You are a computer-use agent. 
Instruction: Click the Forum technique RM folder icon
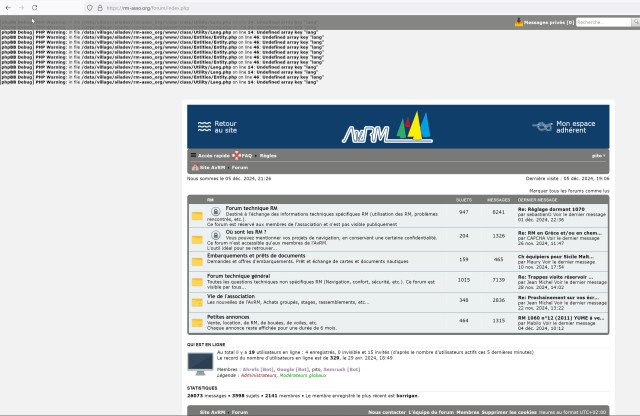(198, 215)
